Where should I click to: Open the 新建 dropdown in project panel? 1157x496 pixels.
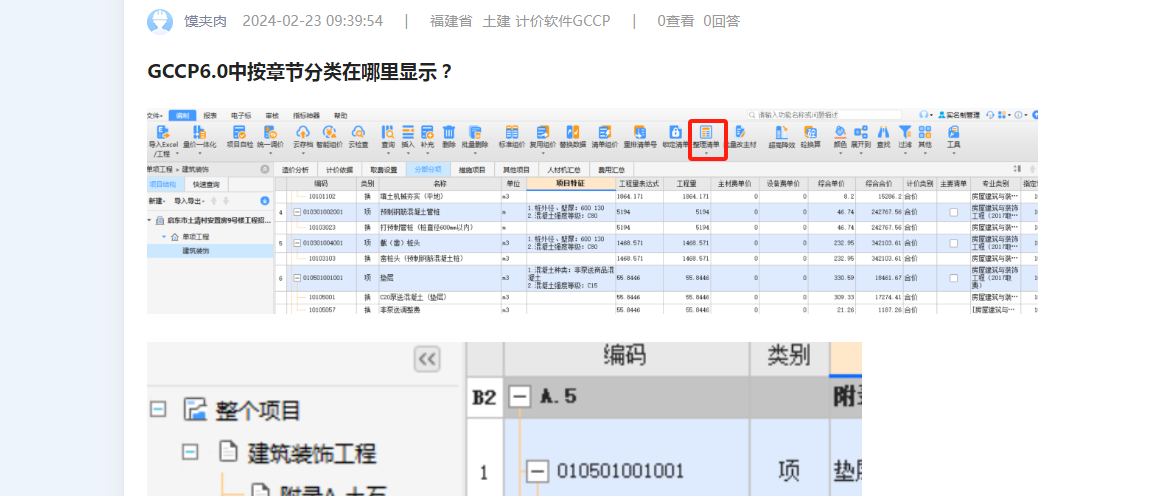pos(157,201)
